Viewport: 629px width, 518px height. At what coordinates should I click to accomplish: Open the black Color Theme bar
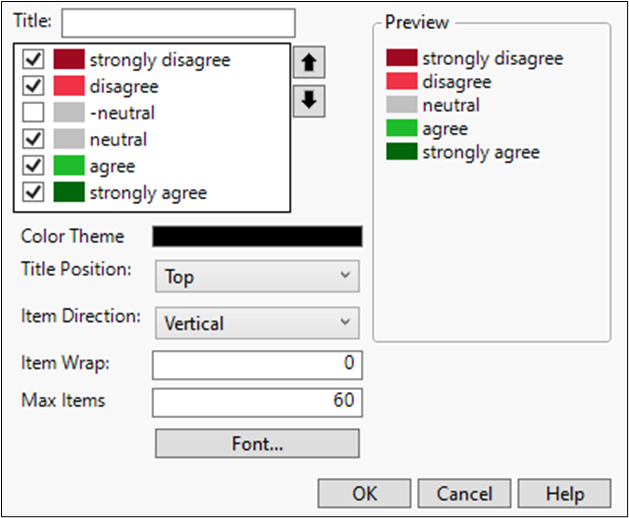pos(257,236)
